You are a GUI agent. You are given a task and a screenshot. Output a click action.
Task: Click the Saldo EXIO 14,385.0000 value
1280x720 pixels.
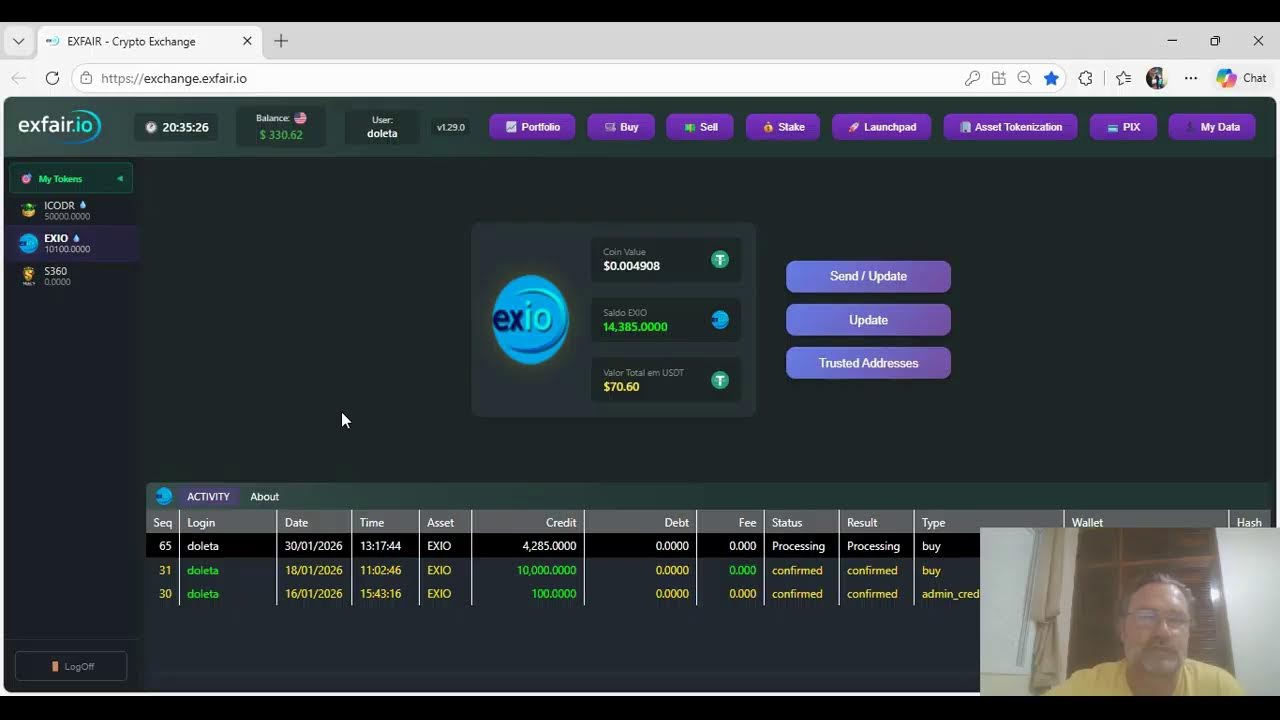click(635, 327)
